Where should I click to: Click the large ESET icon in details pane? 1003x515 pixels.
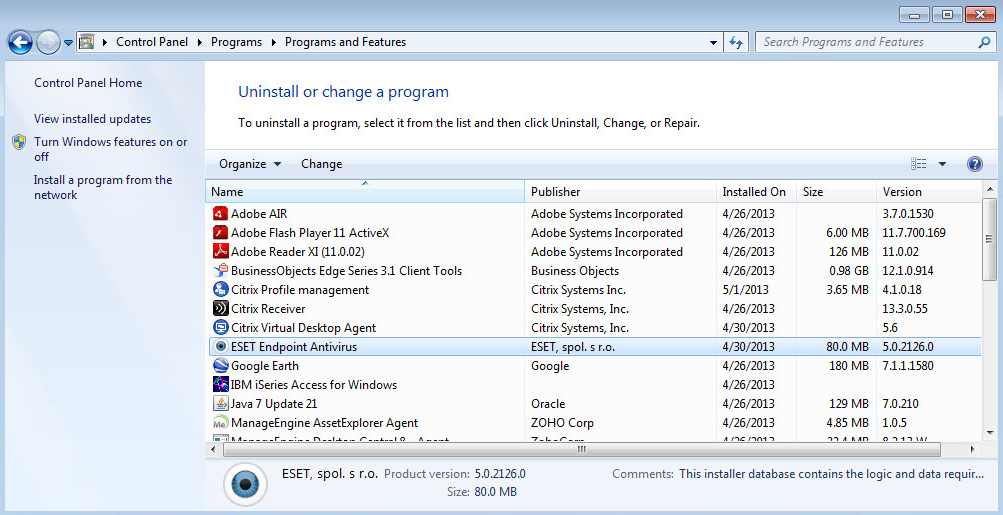pyautogui.click(x=245, y=484)
